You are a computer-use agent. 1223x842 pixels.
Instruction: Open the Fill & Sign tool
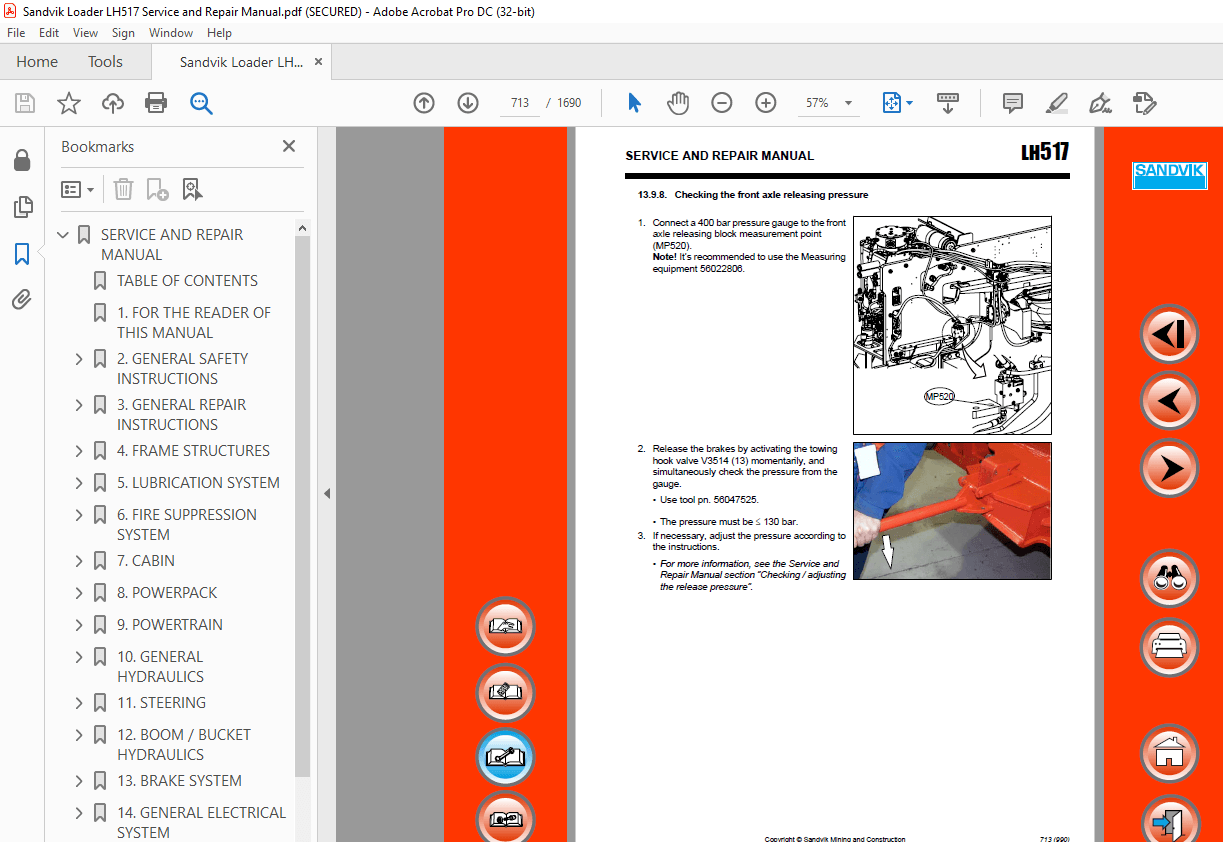pyautogui.click(x=1100, y=102)
